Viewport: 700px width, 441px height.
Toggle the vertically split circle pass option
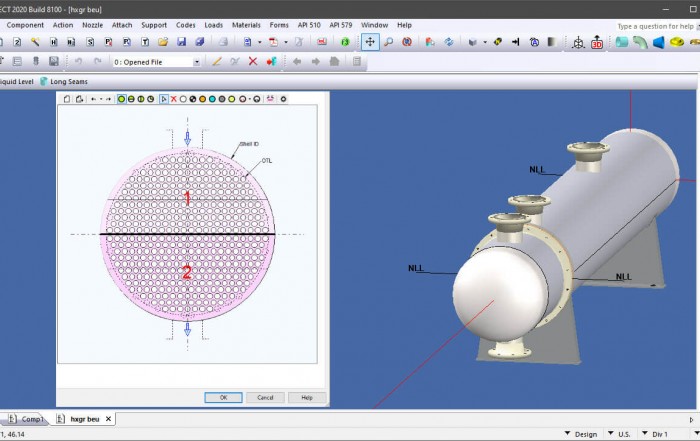coord(141,99)
